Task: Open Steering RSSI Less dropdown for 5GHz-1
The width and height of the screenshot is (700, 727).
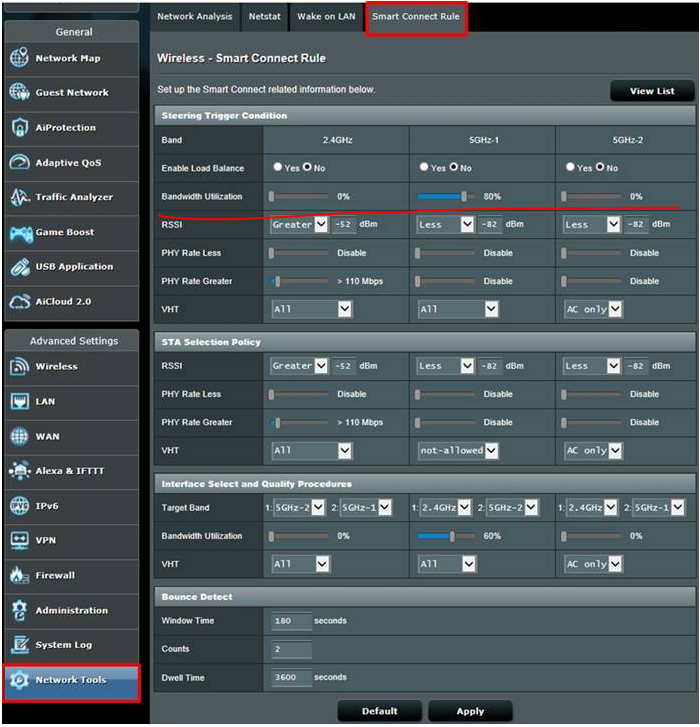Action: tap(445, 224)
